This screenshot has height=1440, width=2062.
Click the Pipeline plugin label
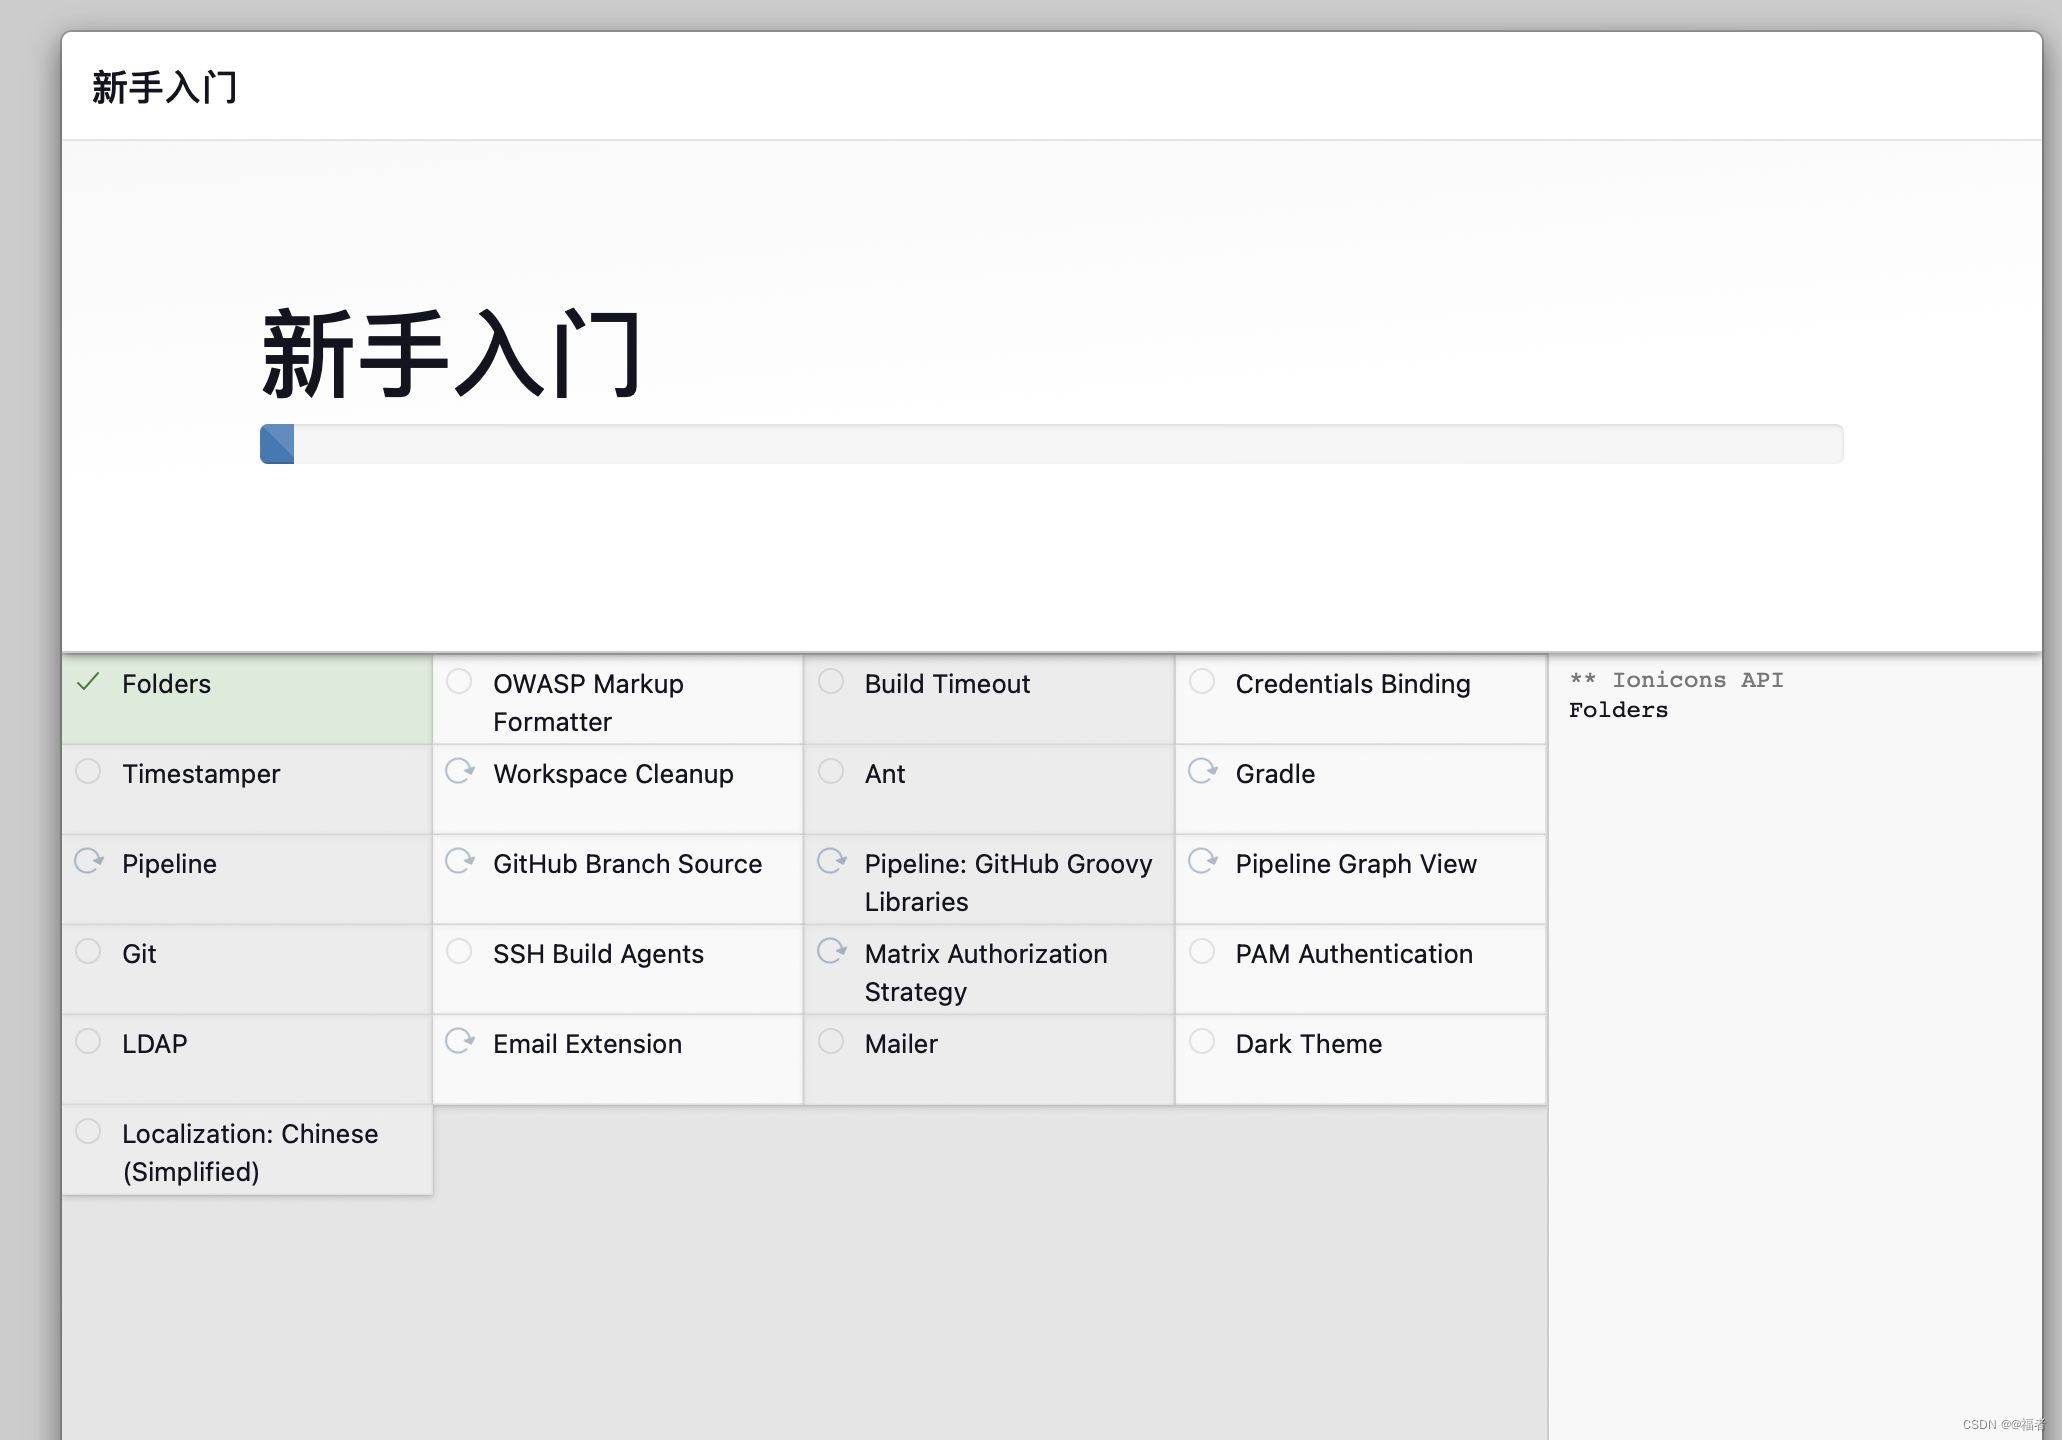click(x=169, y=864)
